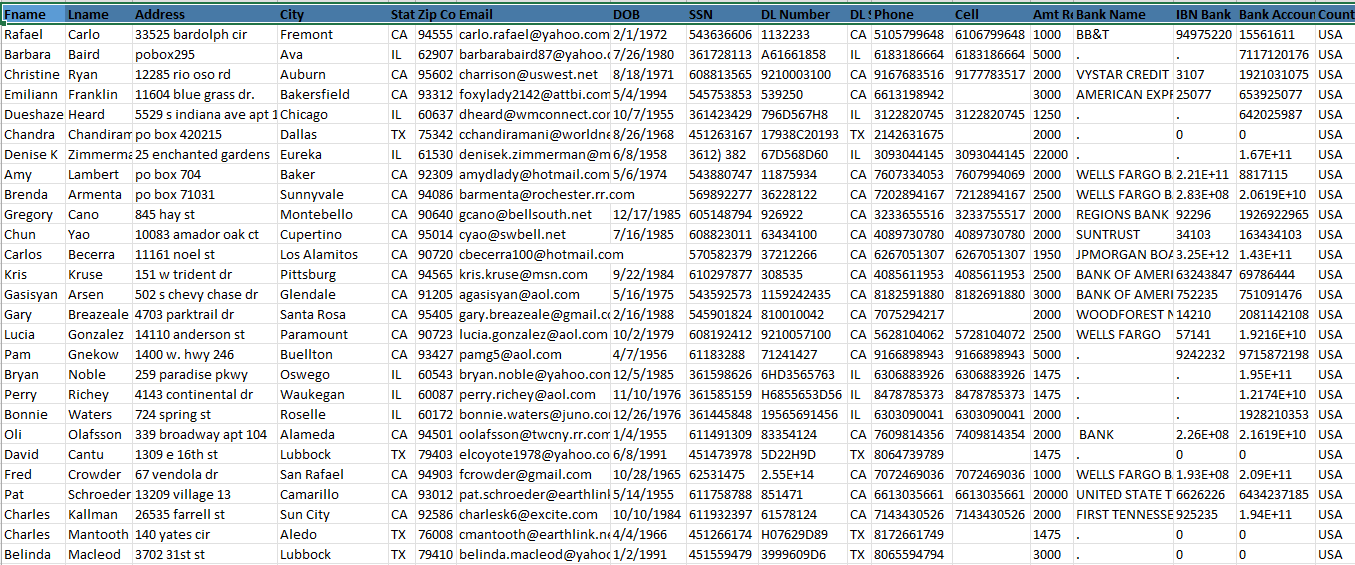
Task: Click the VYSTAR CREDIT bank name cell
Action: (x=1122, y=75)
